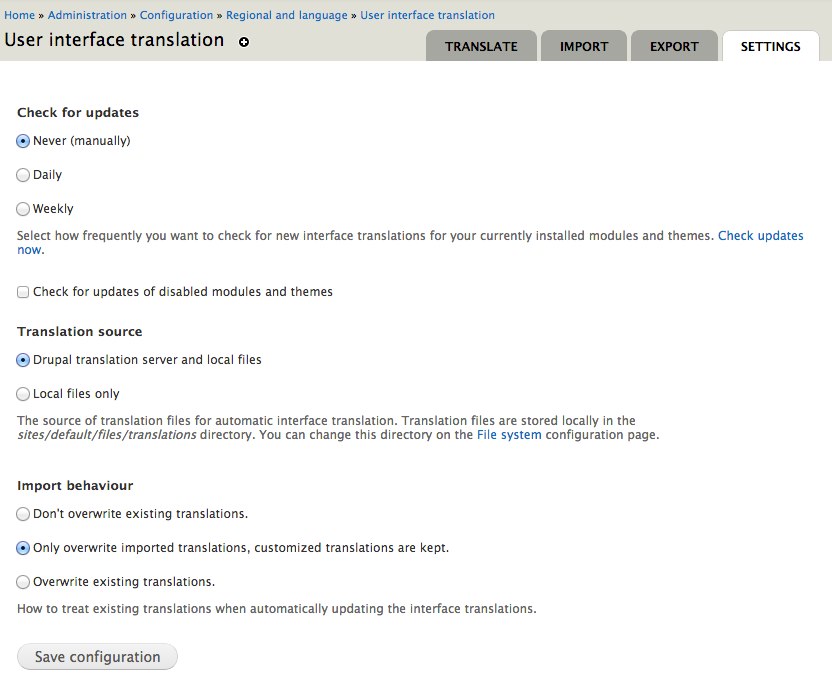This screenshot has width=832, height=688.
Task: Select Weekly update check option
Action: pyautogui.click(x=23, y=209)
